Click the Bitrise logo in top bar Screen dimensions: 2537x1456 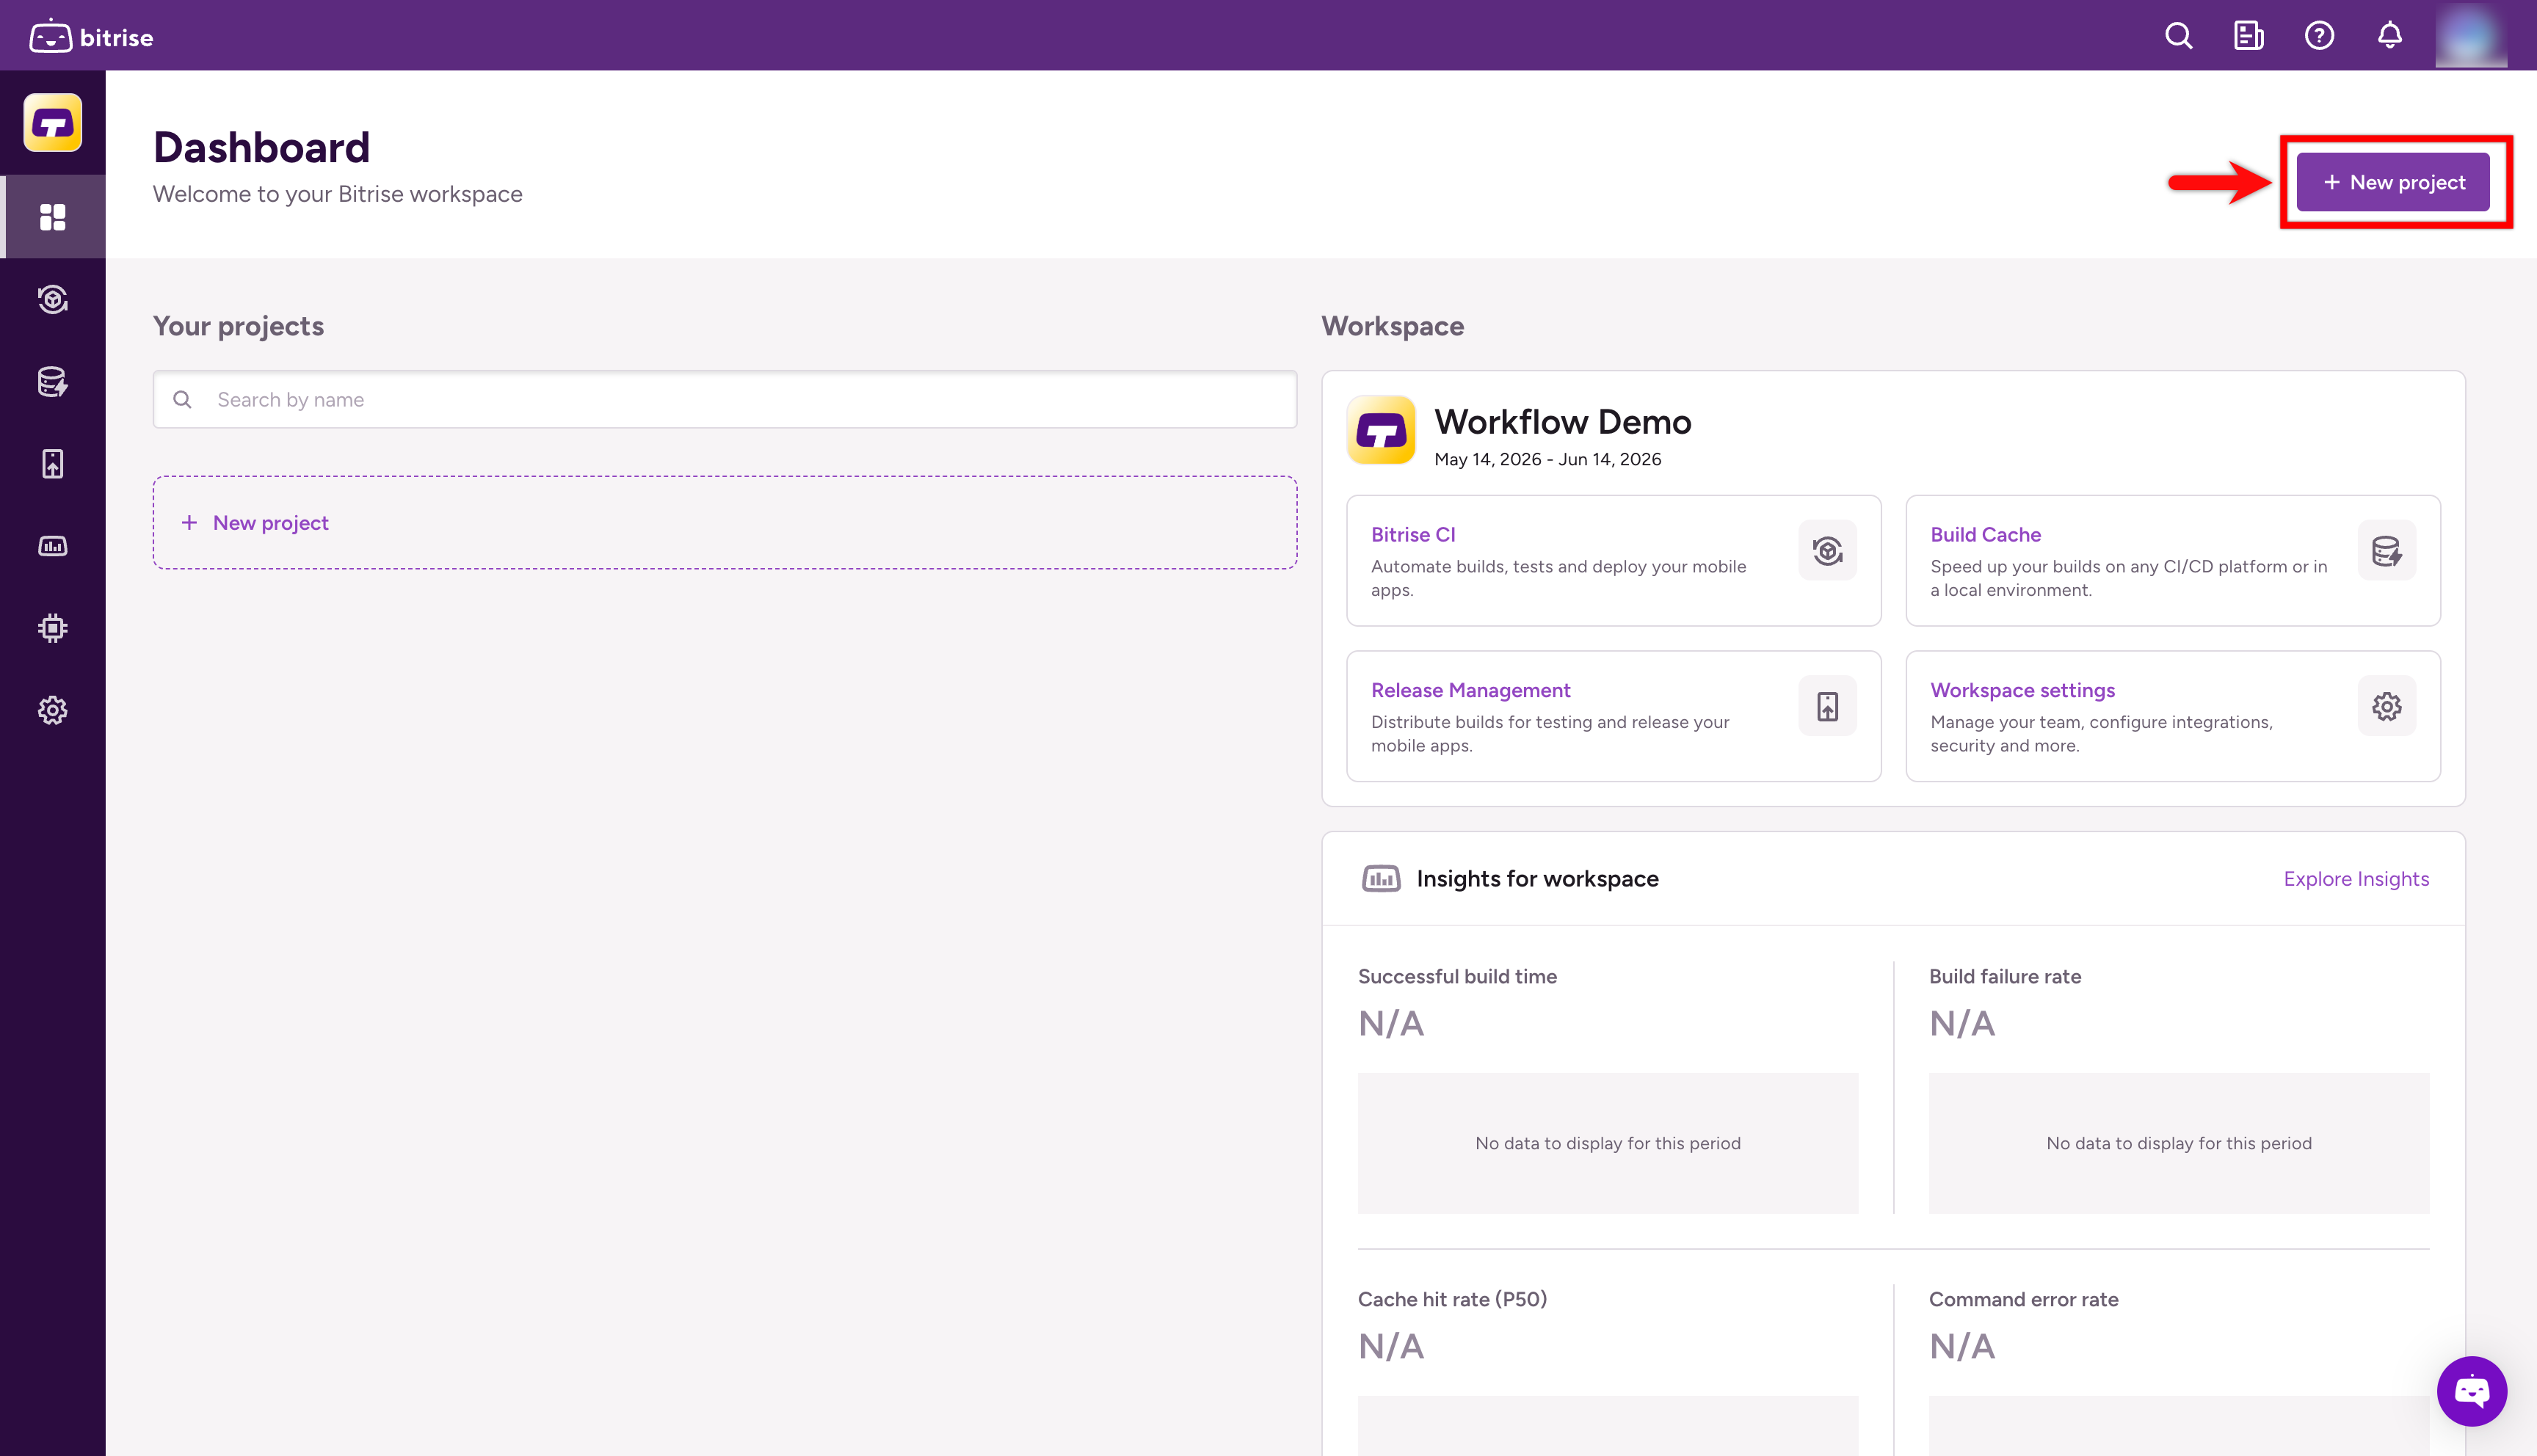coord(91,37)
